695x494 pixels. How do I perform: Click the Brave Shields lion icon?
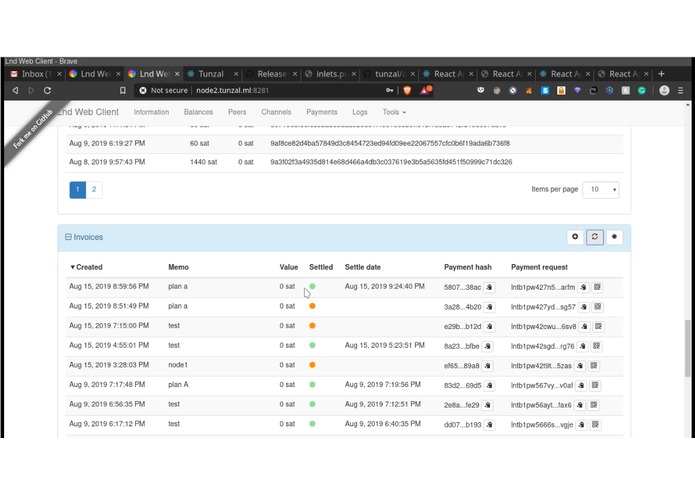pyautogui.click(x=407, y=90)
